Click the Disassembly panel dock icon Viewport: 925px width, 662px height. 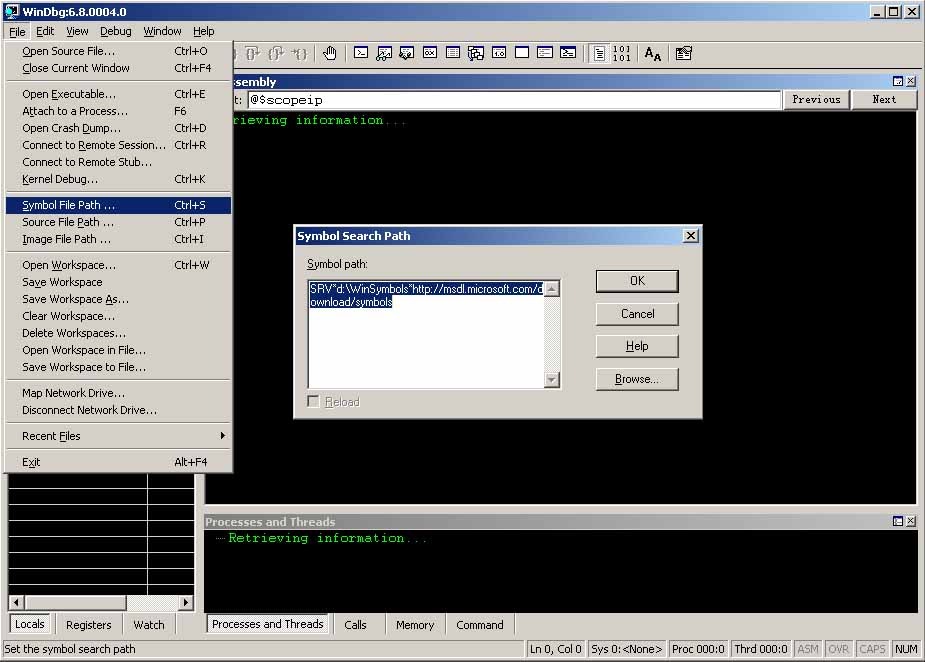coord(898,81)
